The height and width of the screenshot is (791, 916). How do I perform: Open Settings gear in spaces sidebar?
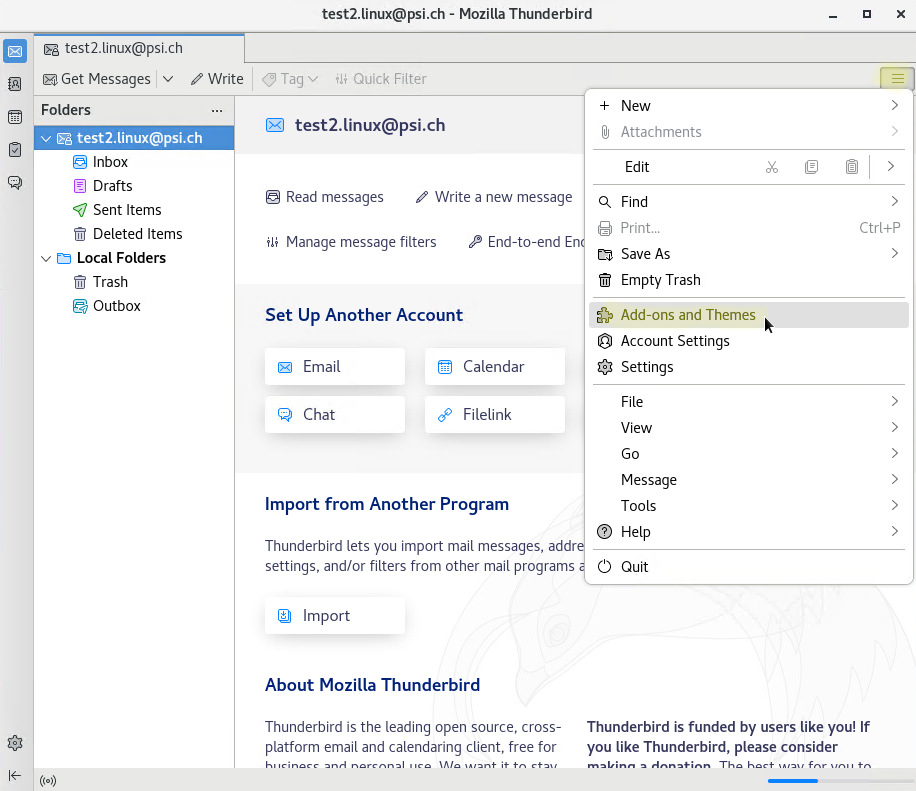click(15, 743)
